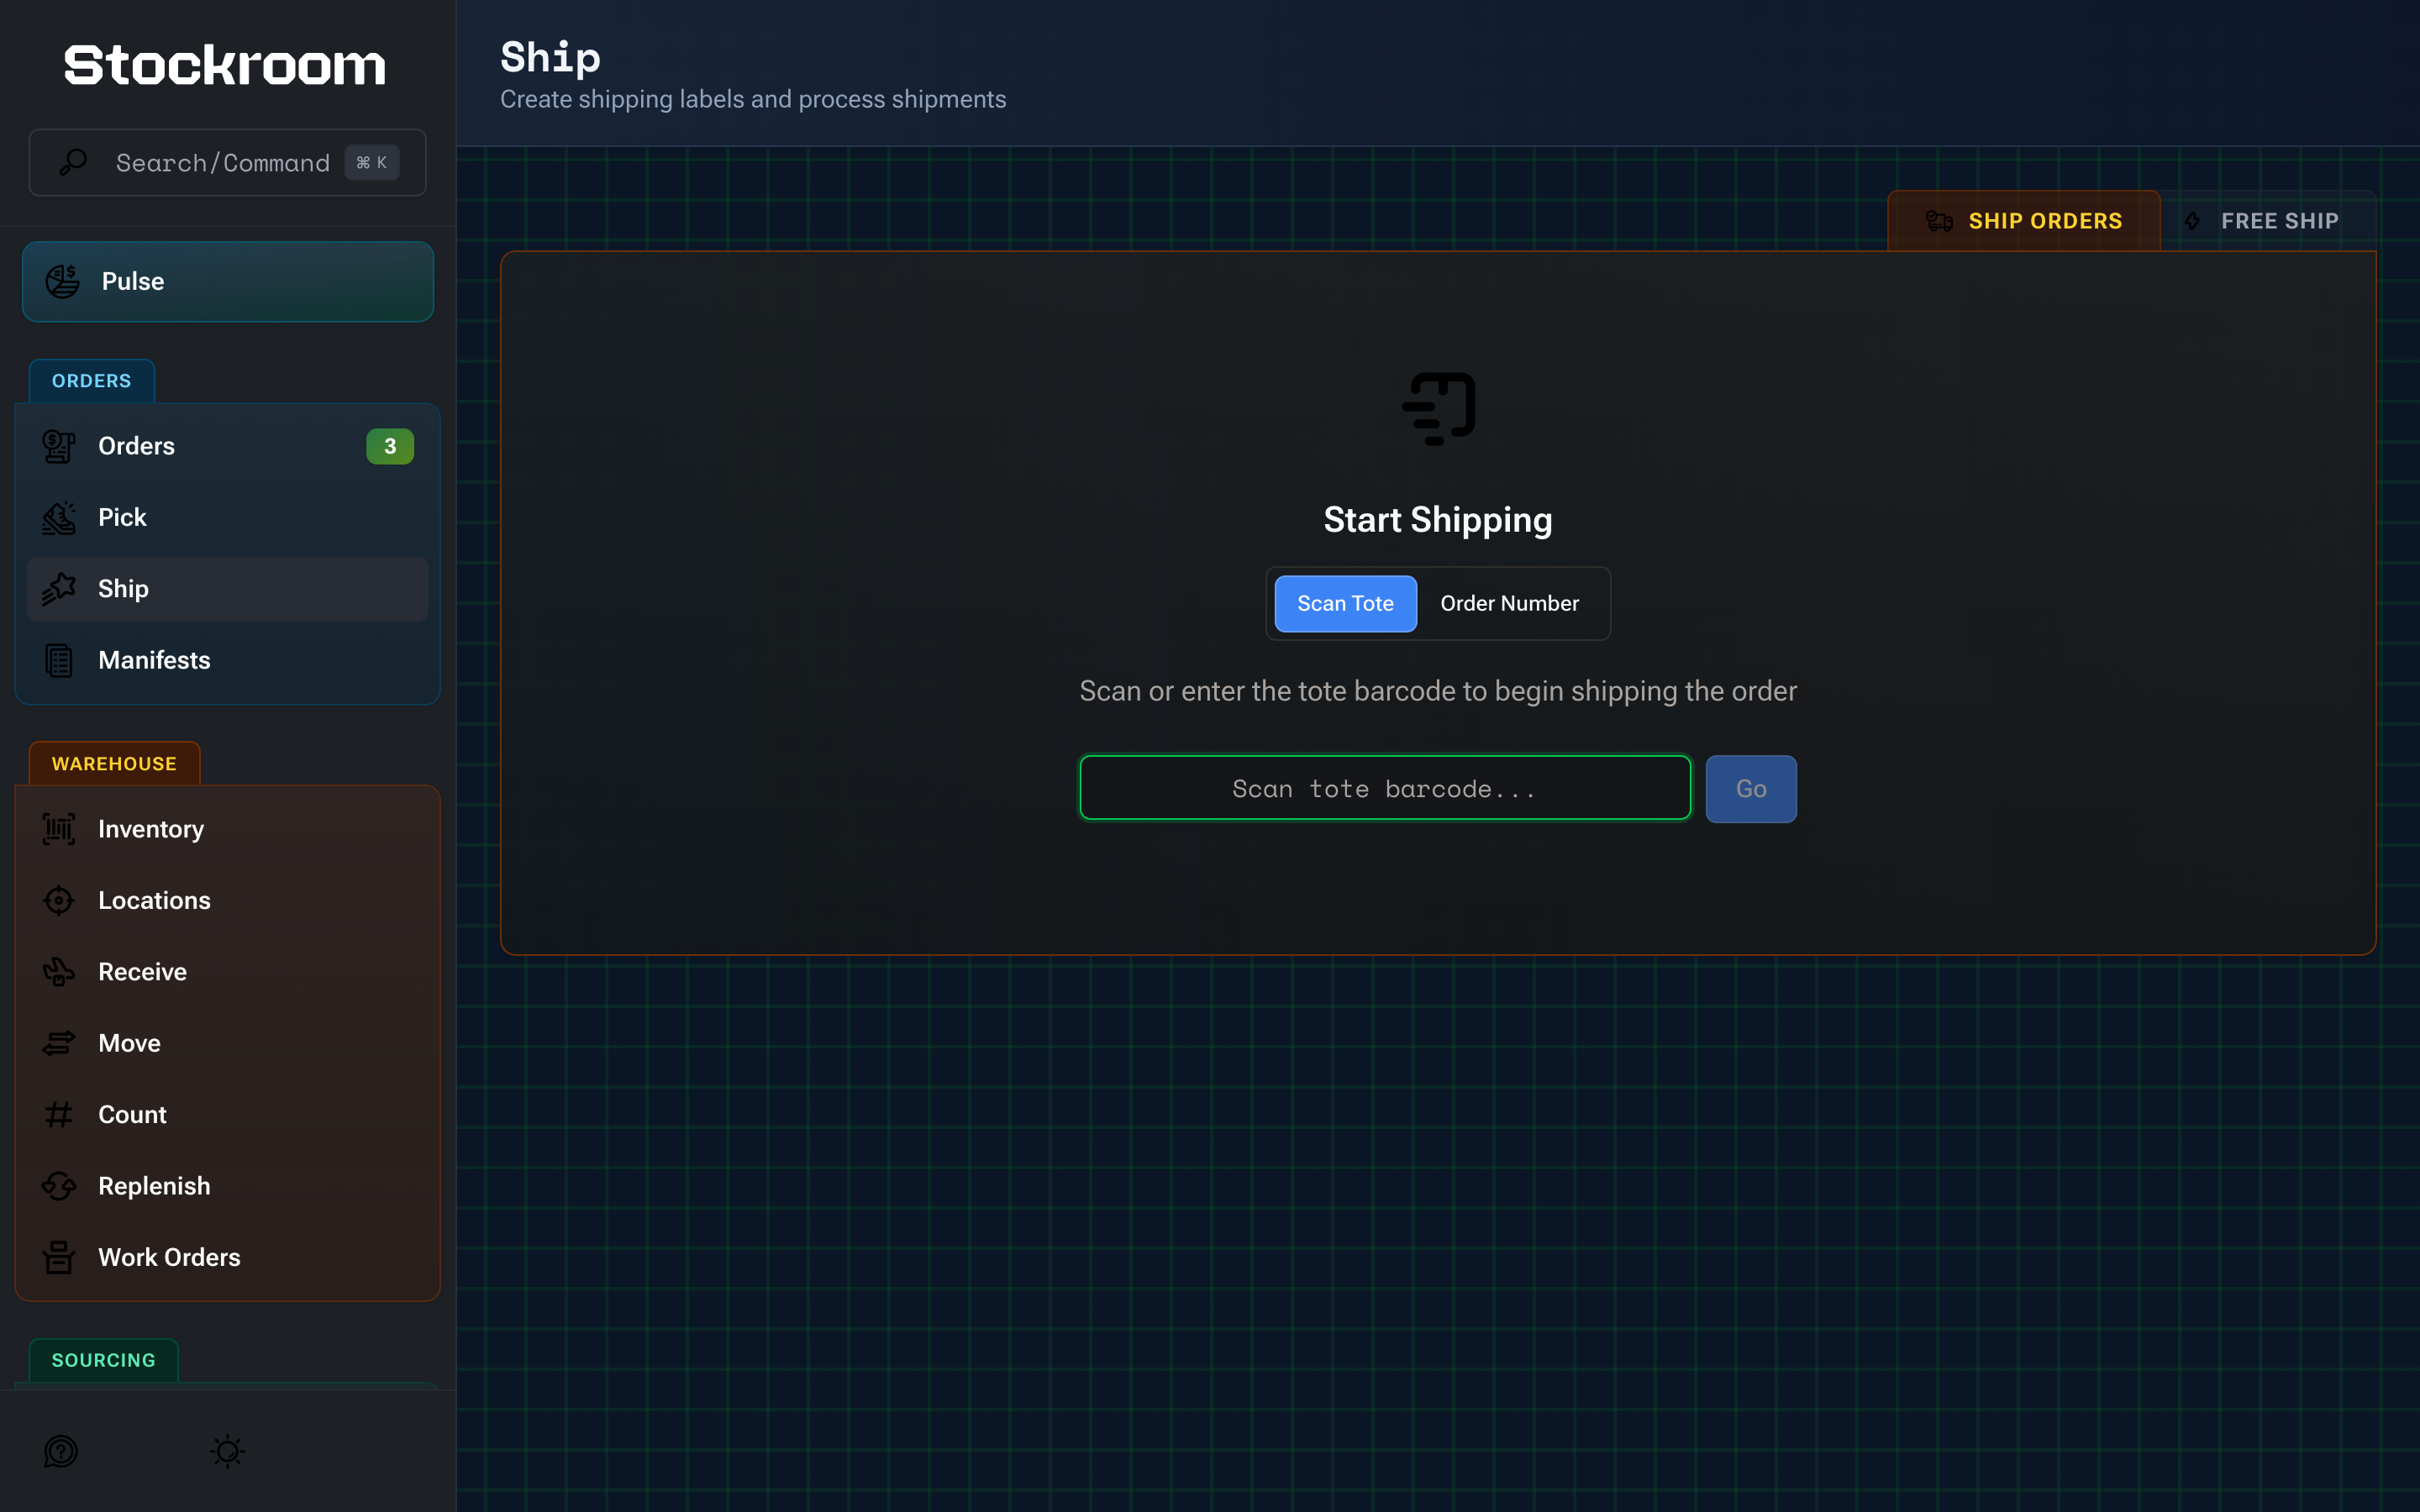Open the Pulse dashboard icon
The width and height of the screenshot is (2420, 1512).
pos(62,281)
